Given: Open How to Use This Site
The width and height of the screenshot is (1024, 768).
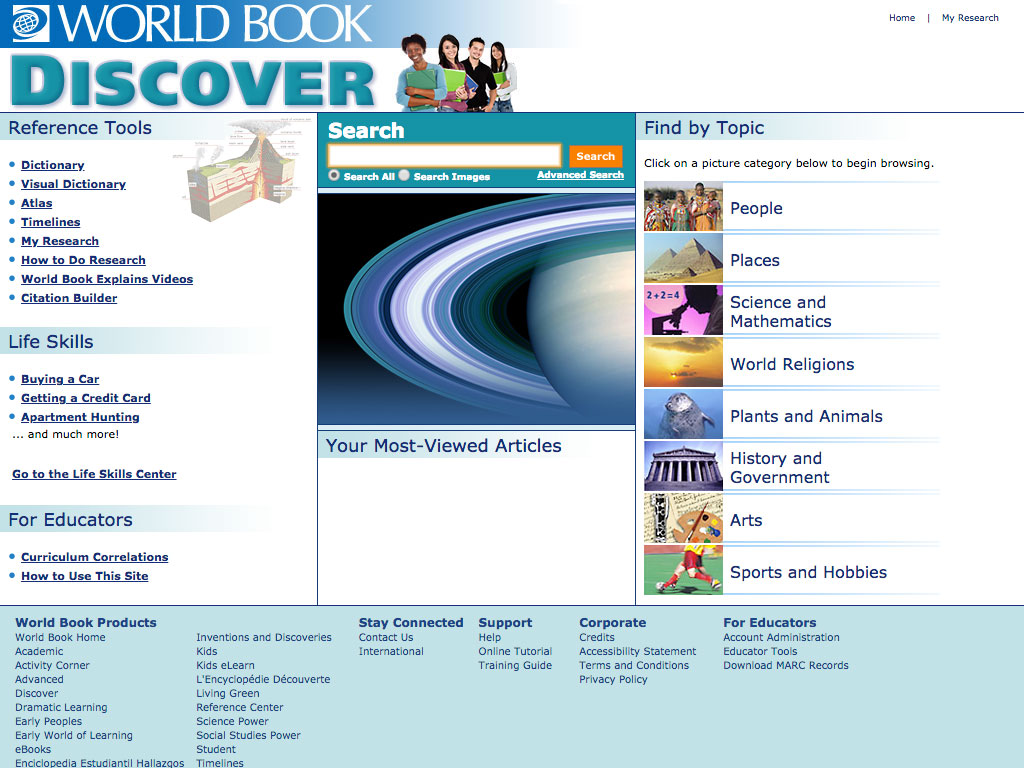Looking at the screenshot, I should (84, 576).
